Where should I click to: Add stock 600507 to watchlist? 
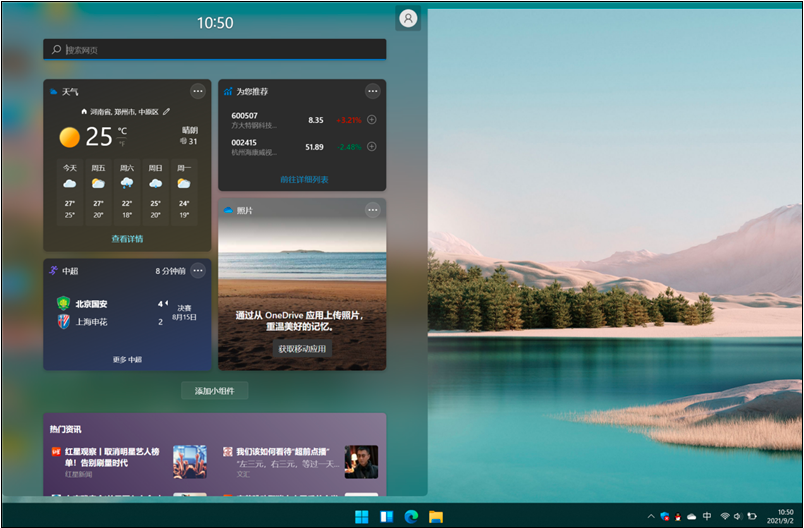(x=372, y=120)
